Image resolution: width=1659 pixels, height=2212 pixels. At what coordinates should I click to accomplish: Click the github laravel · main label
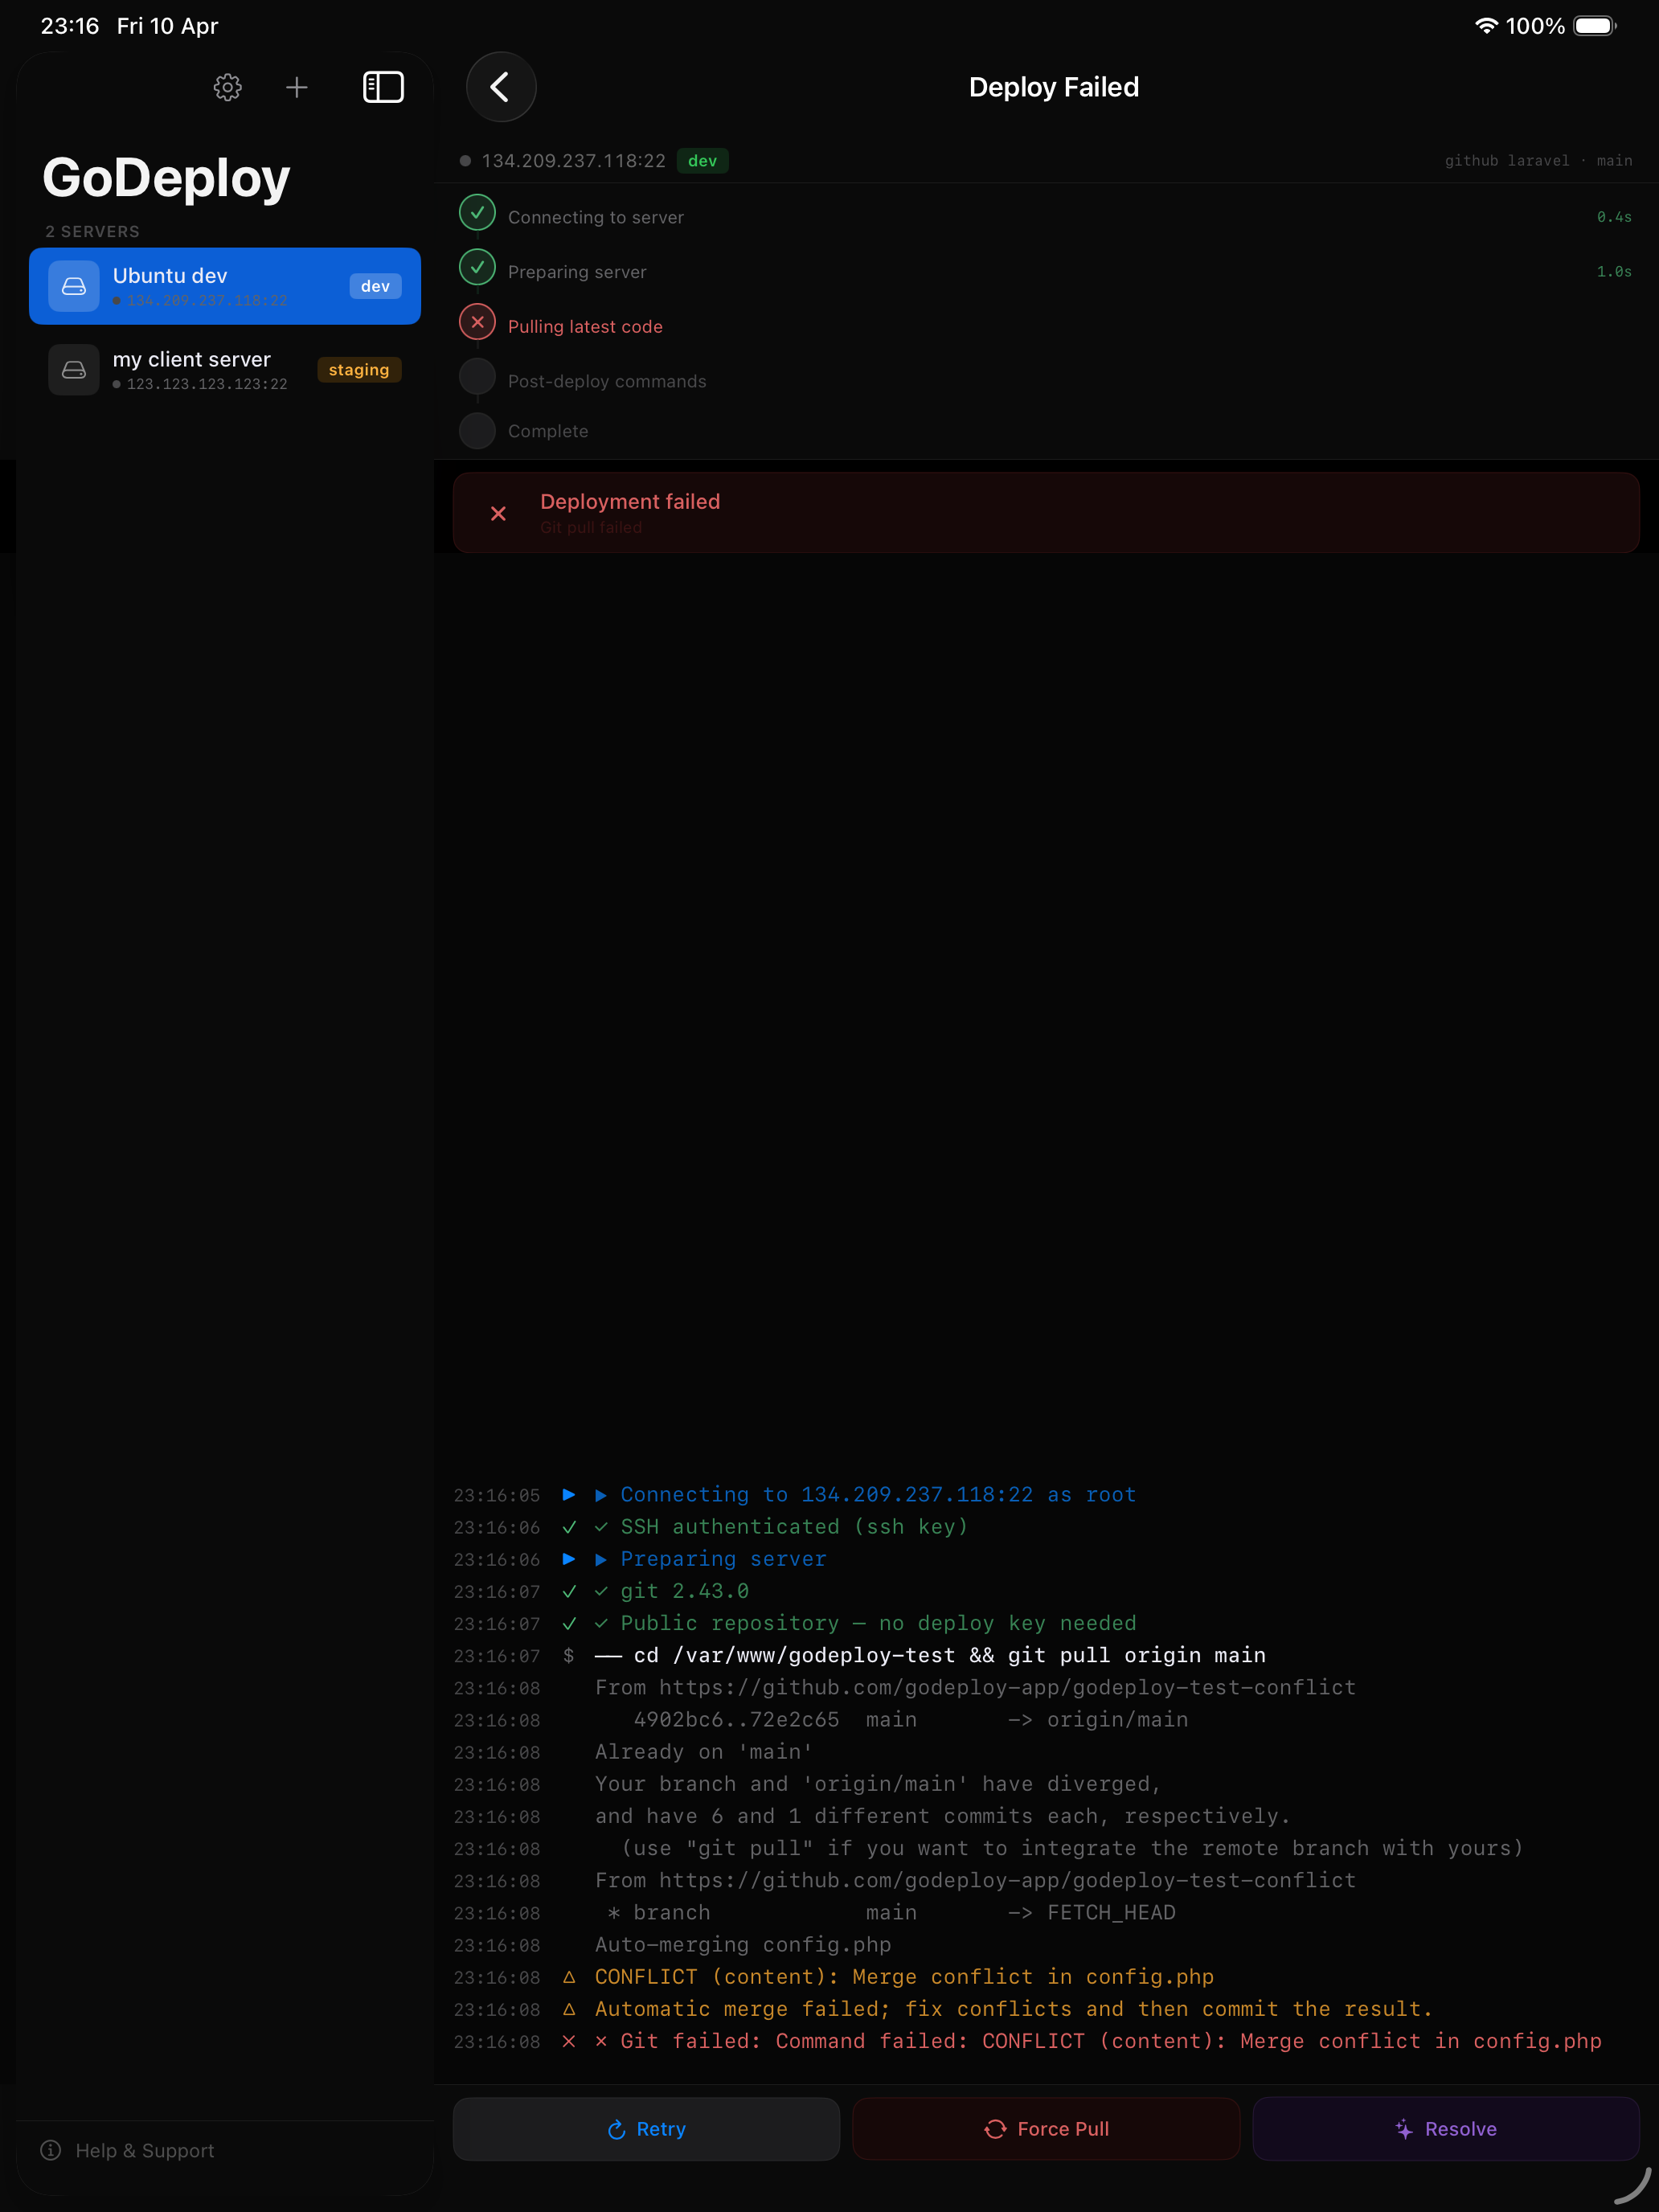[1538, 161]
